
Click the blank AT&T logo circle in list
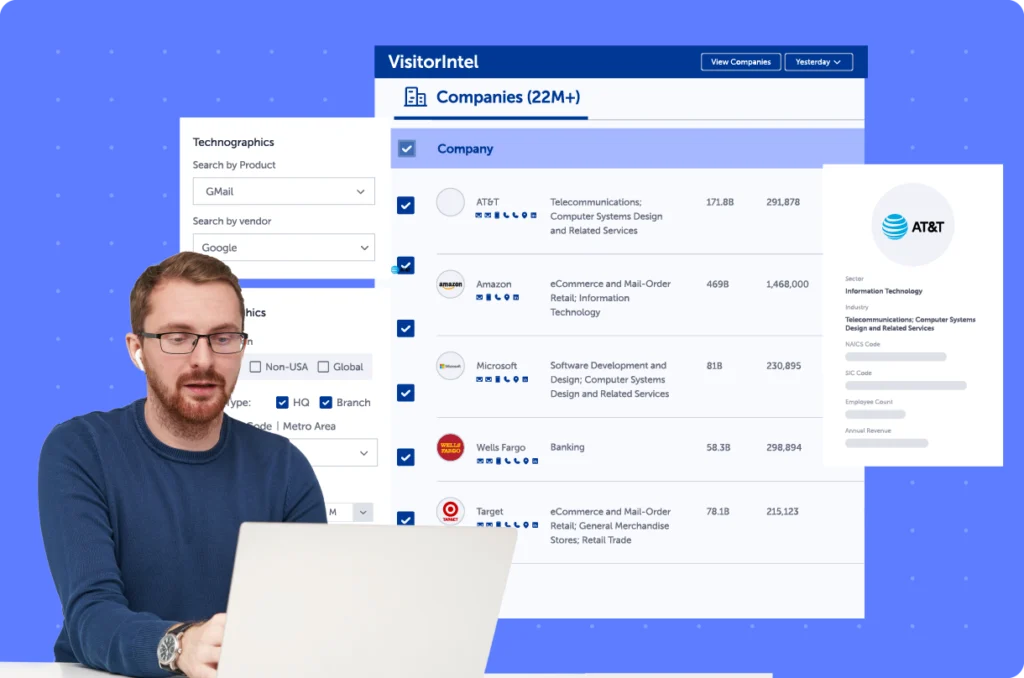coord(450,202)
